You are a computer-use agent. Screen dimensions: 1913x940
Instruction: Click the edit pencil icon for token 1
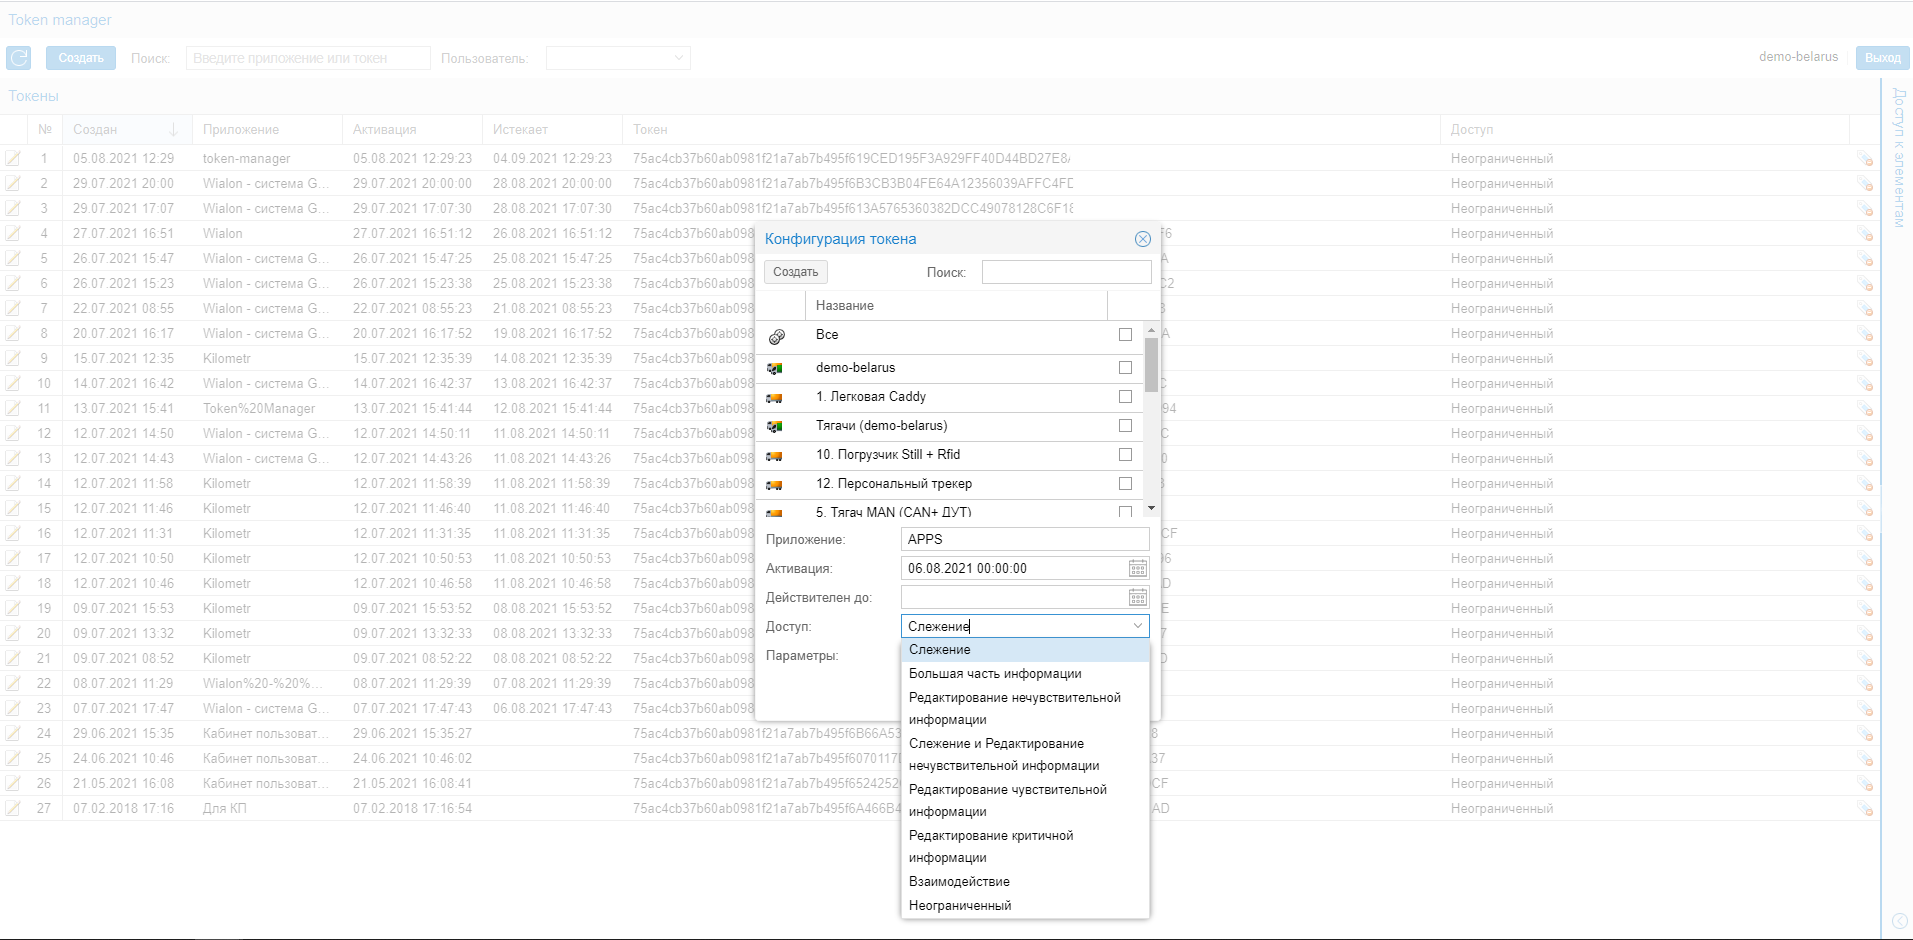point(13,158)
